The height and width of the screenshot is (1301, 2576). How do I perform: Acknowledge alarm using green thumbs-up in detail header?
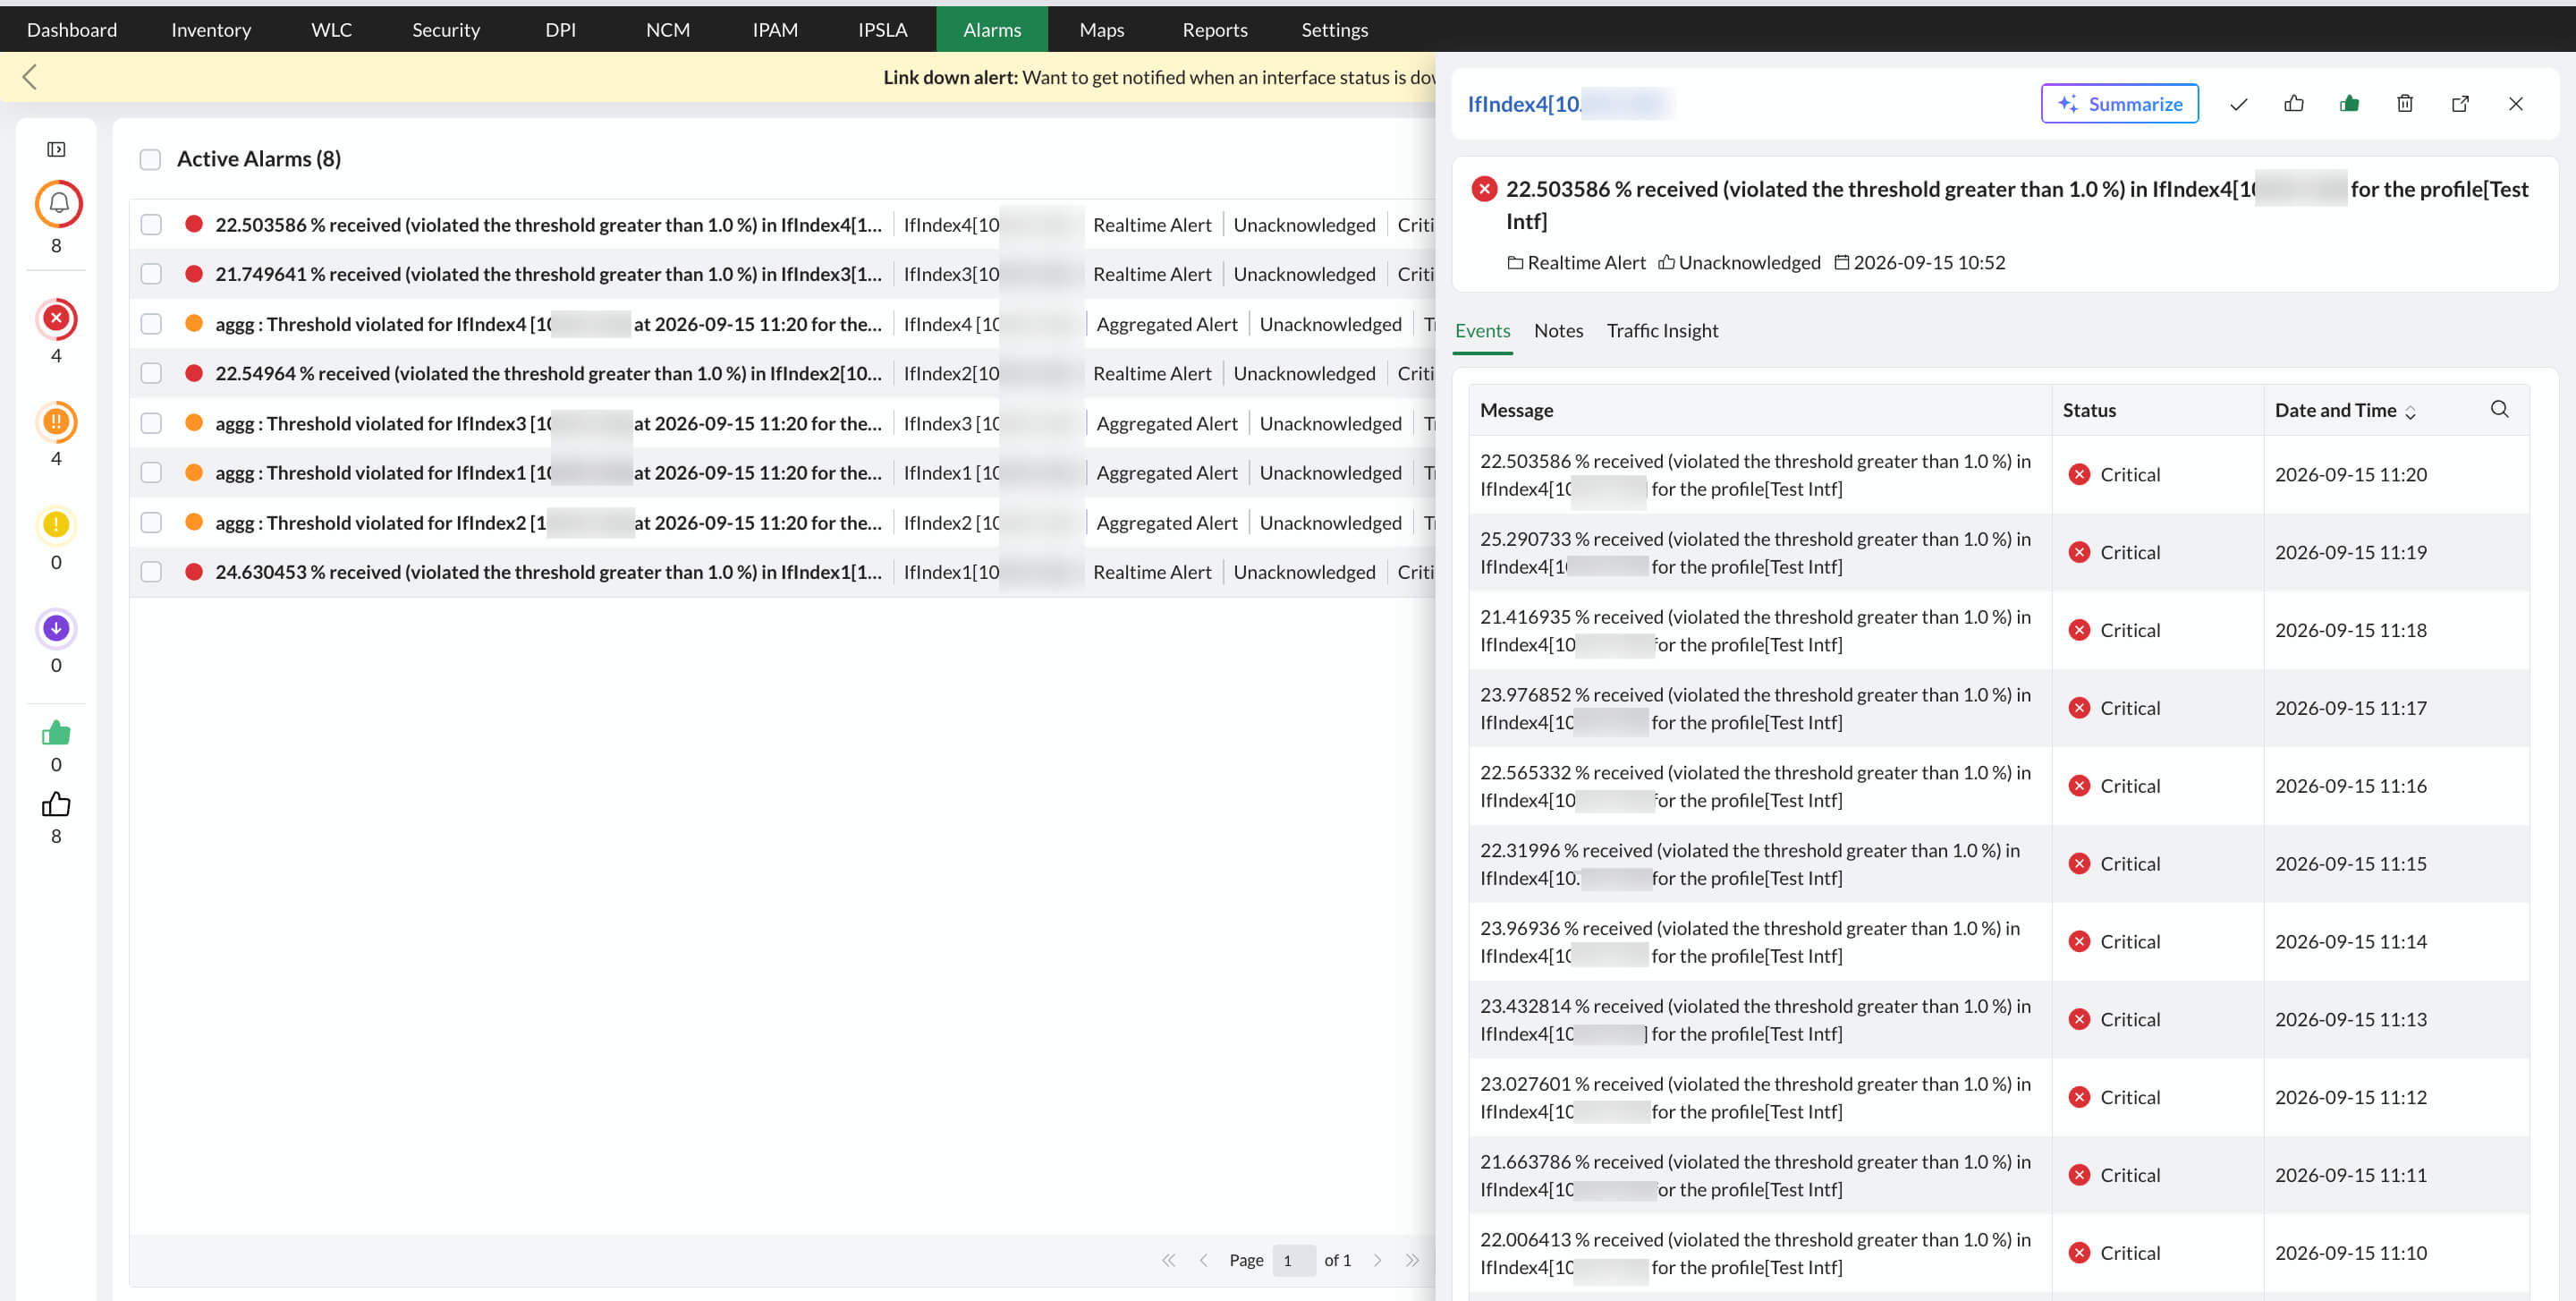[2350, 104]
